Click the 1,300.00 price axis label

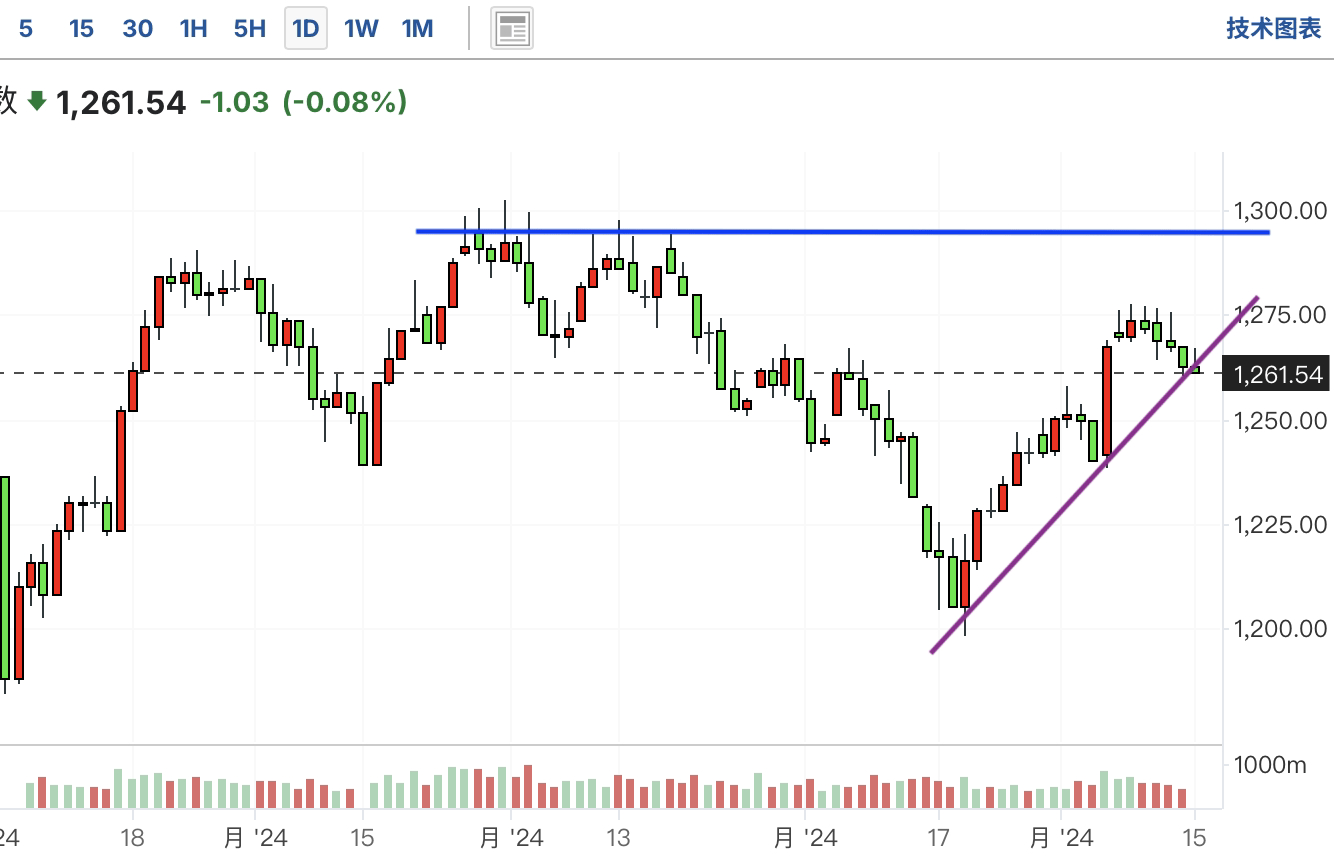1281,210
